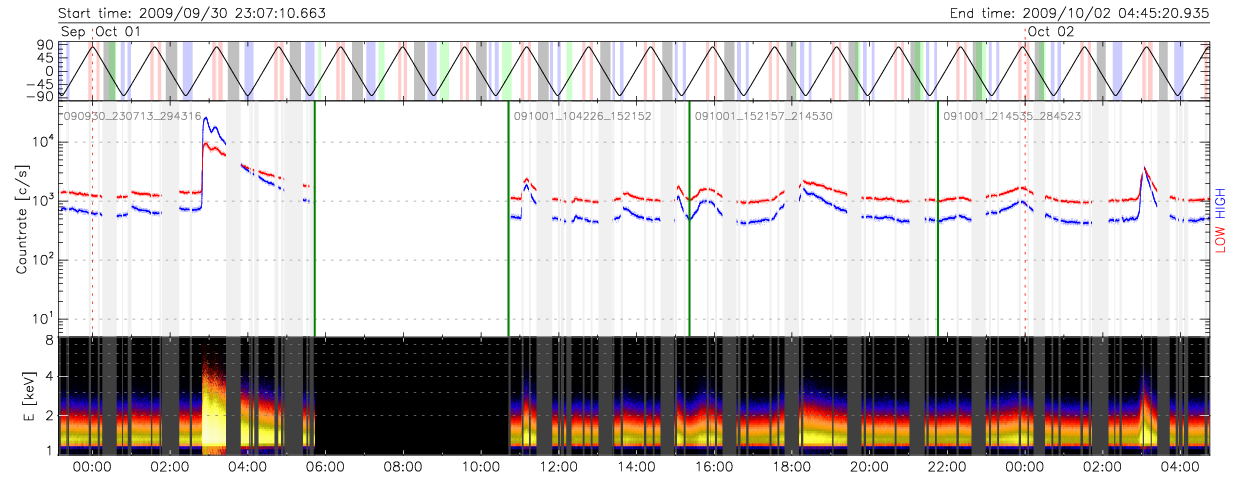Click the Oct 02 date marker label
1240x480 pixels.
pyautogui.click(x=1051, y=32)
